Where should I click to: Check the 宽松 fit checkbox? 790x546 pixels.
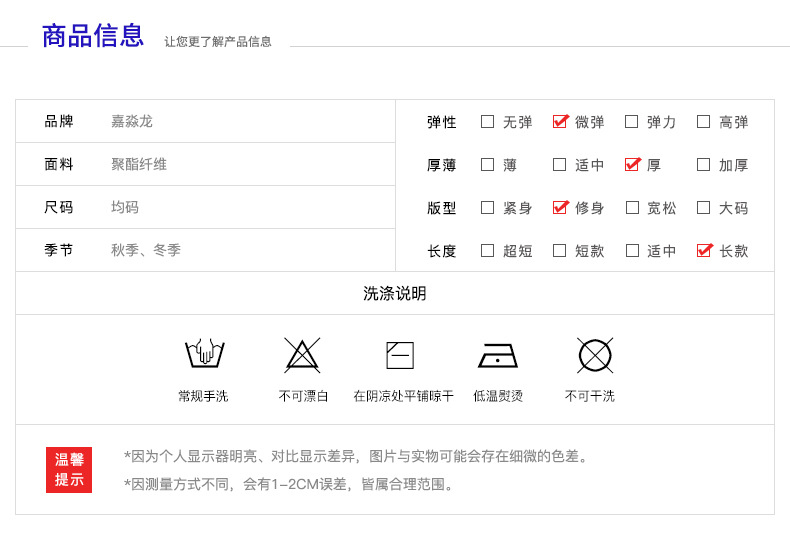632,208
